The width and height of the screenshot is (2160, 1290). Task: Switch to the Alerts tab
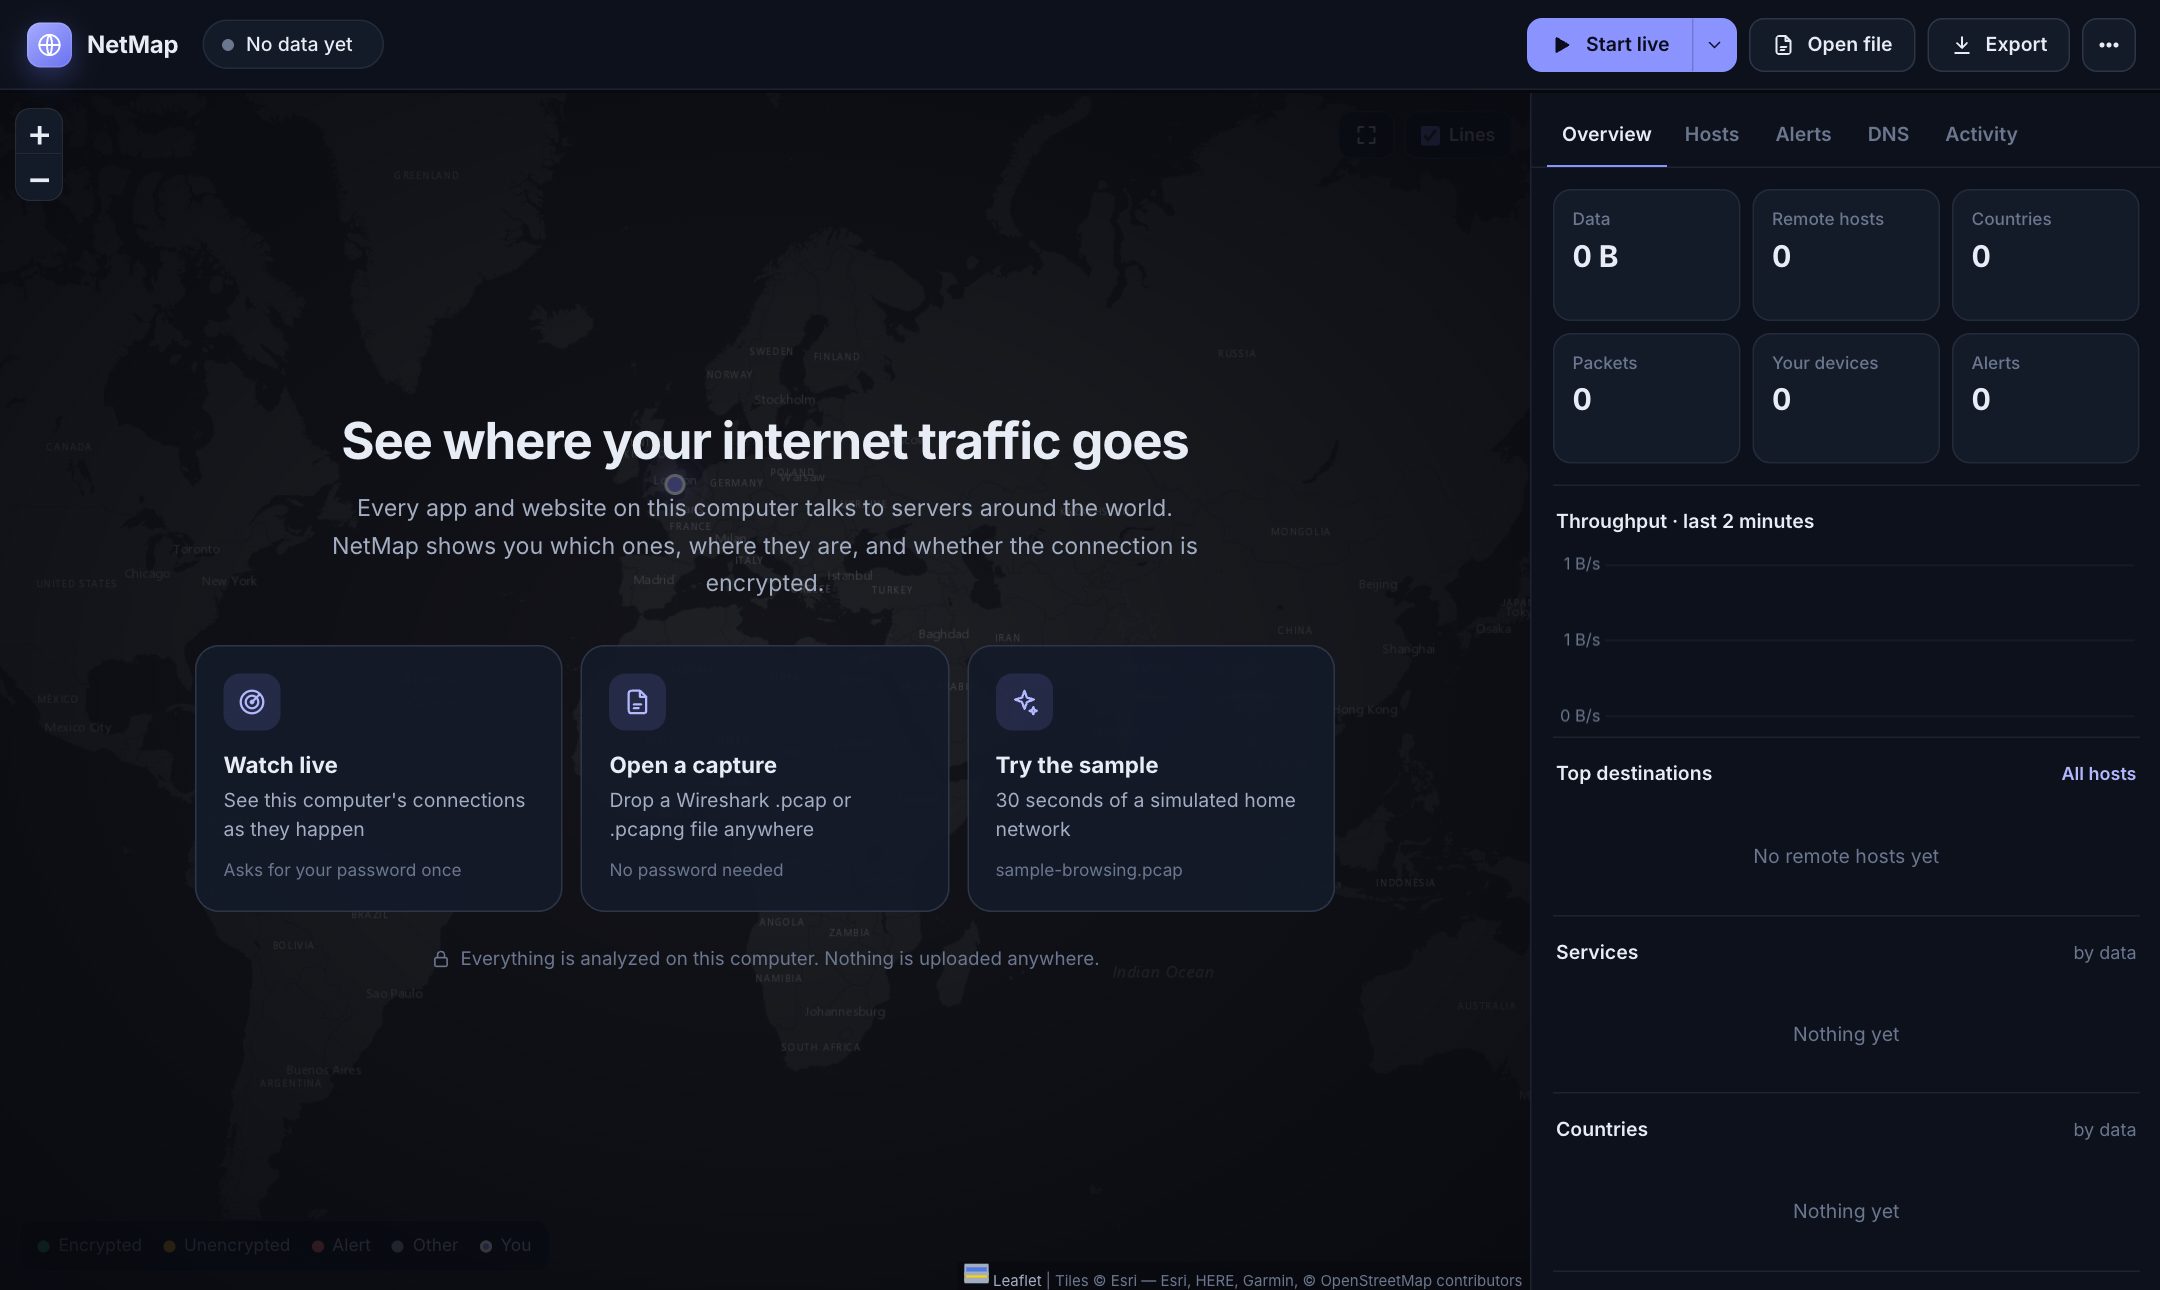point(1803,134)
